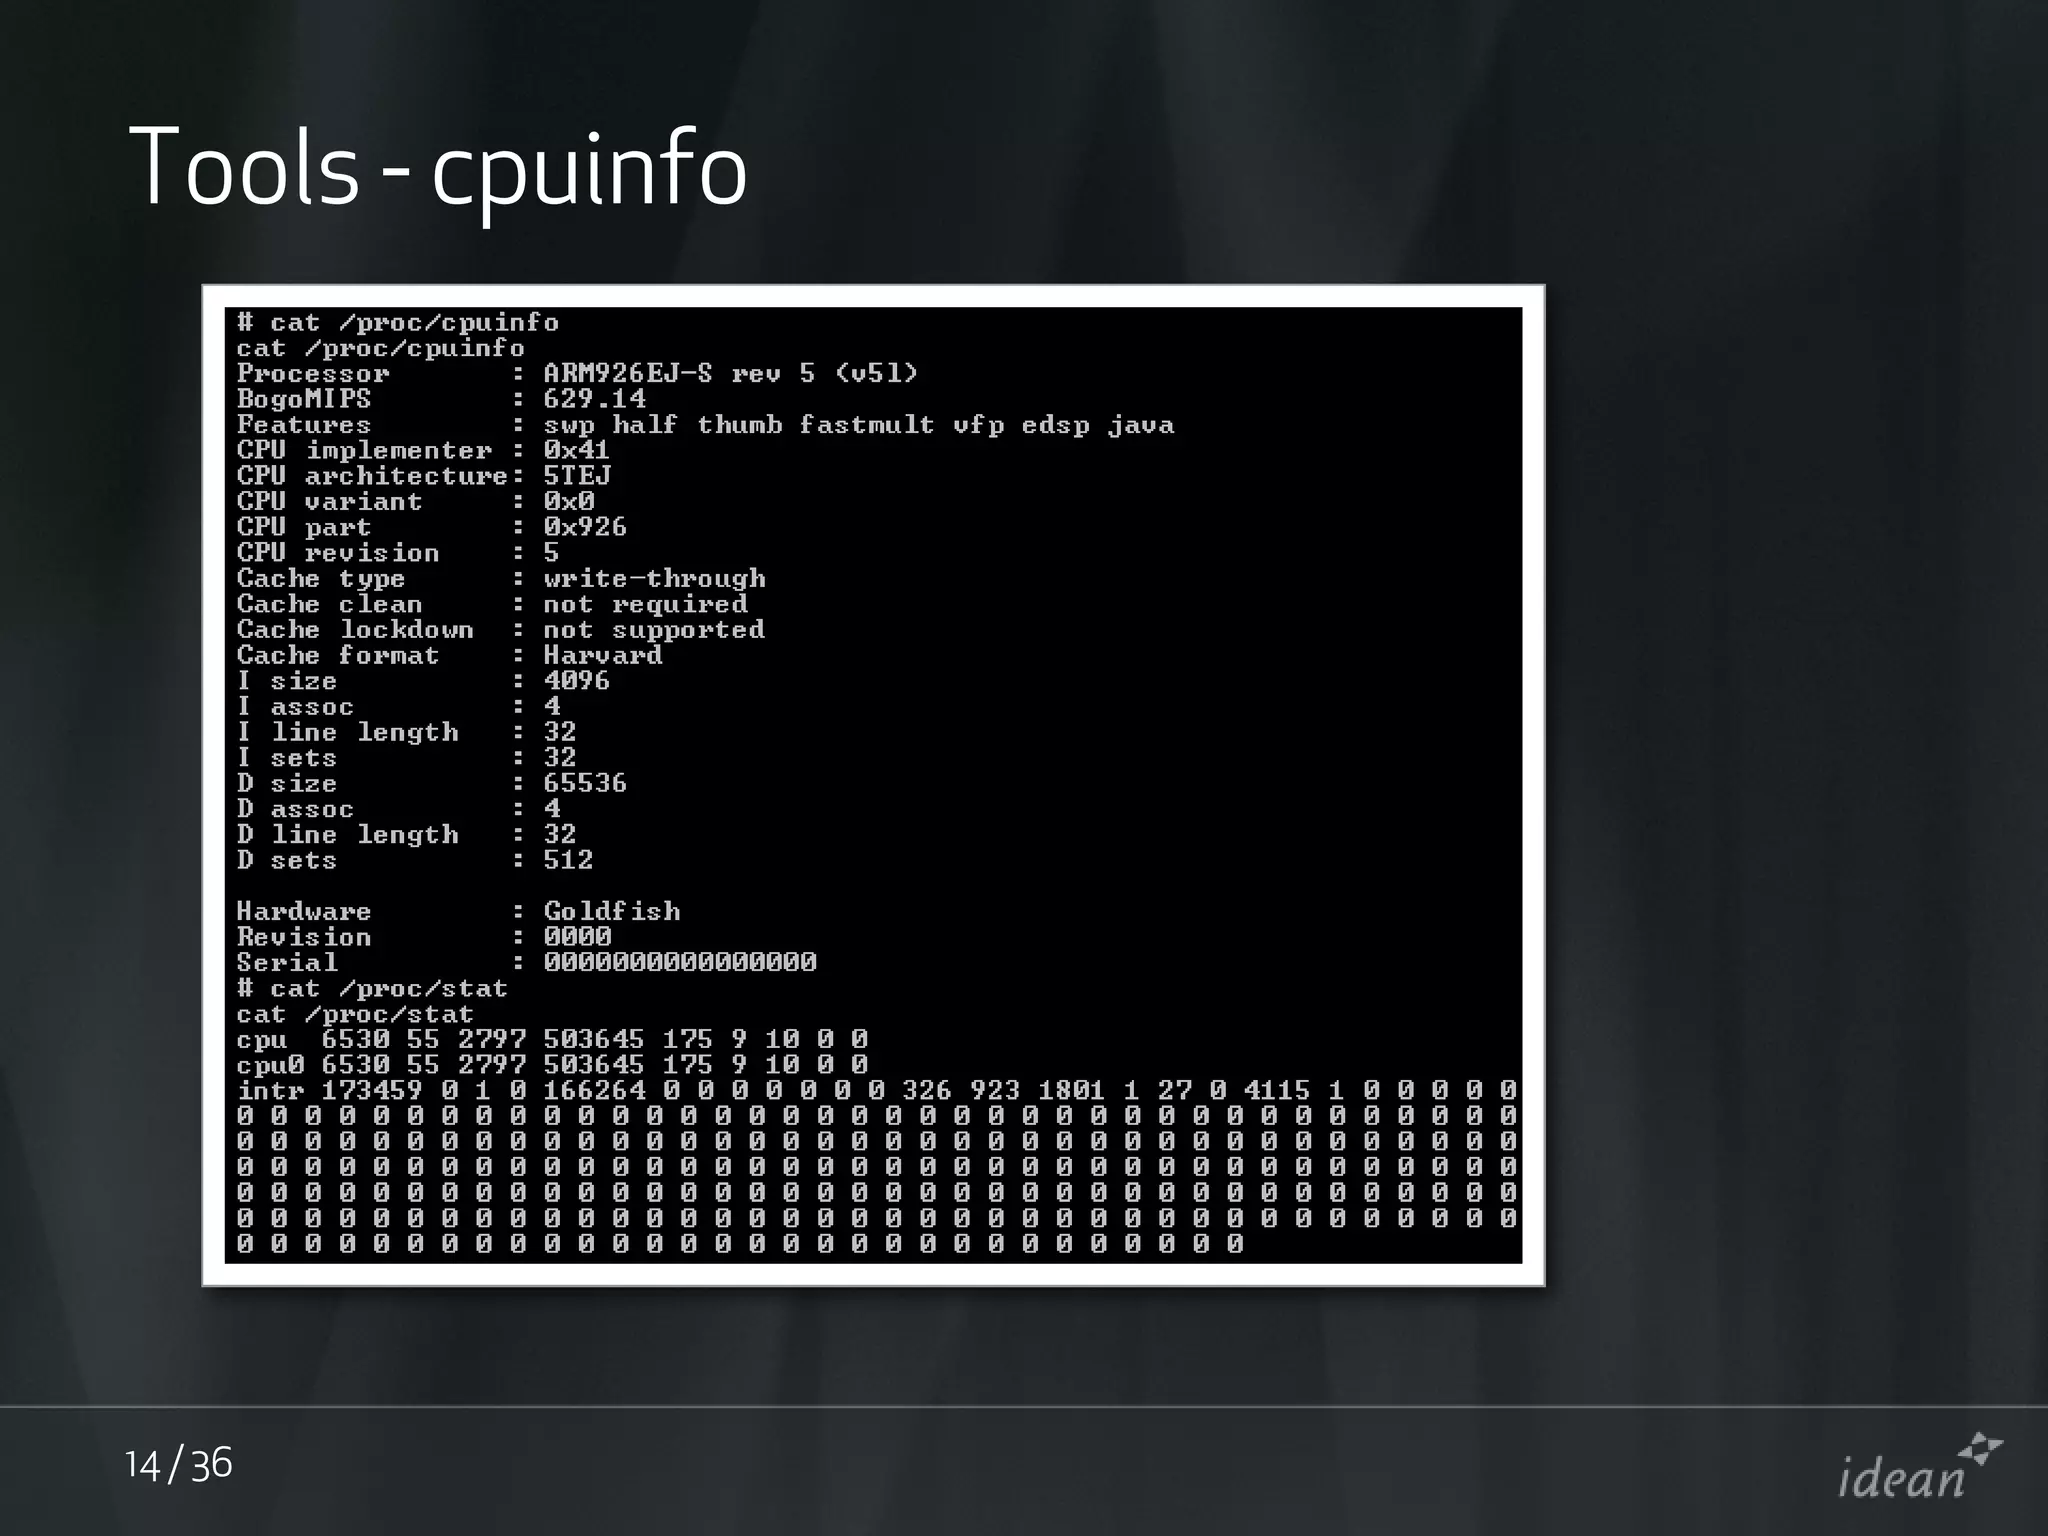This screenshot has height=1536, width=2048.
Task: Click the cat /proc/cpuinfo command line
Action: point(398,323)
